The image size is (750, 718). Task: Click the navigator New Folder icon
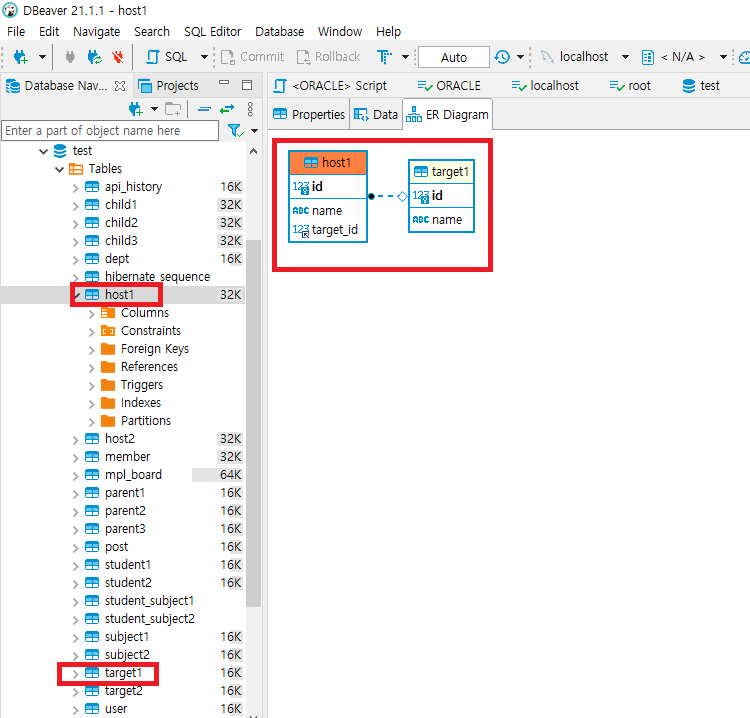[173, 110]
